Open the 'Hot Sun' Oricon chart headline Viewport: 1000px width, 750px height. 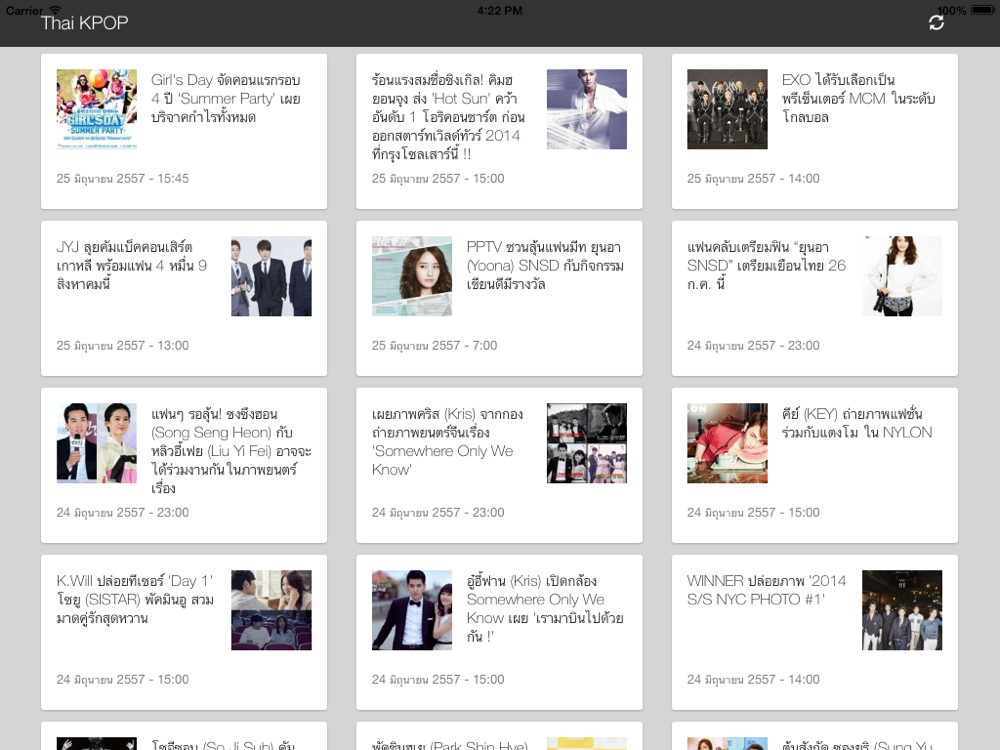(448, 117)
